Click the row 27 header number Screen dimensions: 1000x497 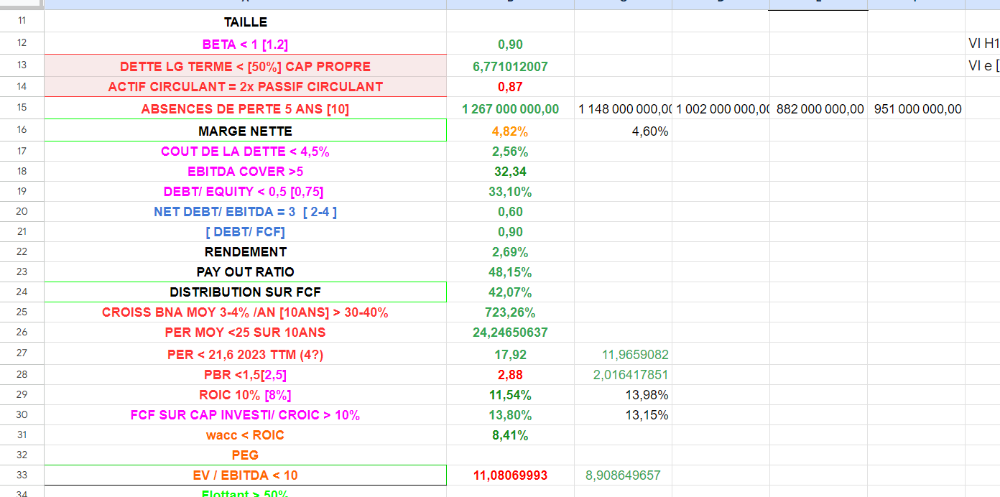click(22, 353)
